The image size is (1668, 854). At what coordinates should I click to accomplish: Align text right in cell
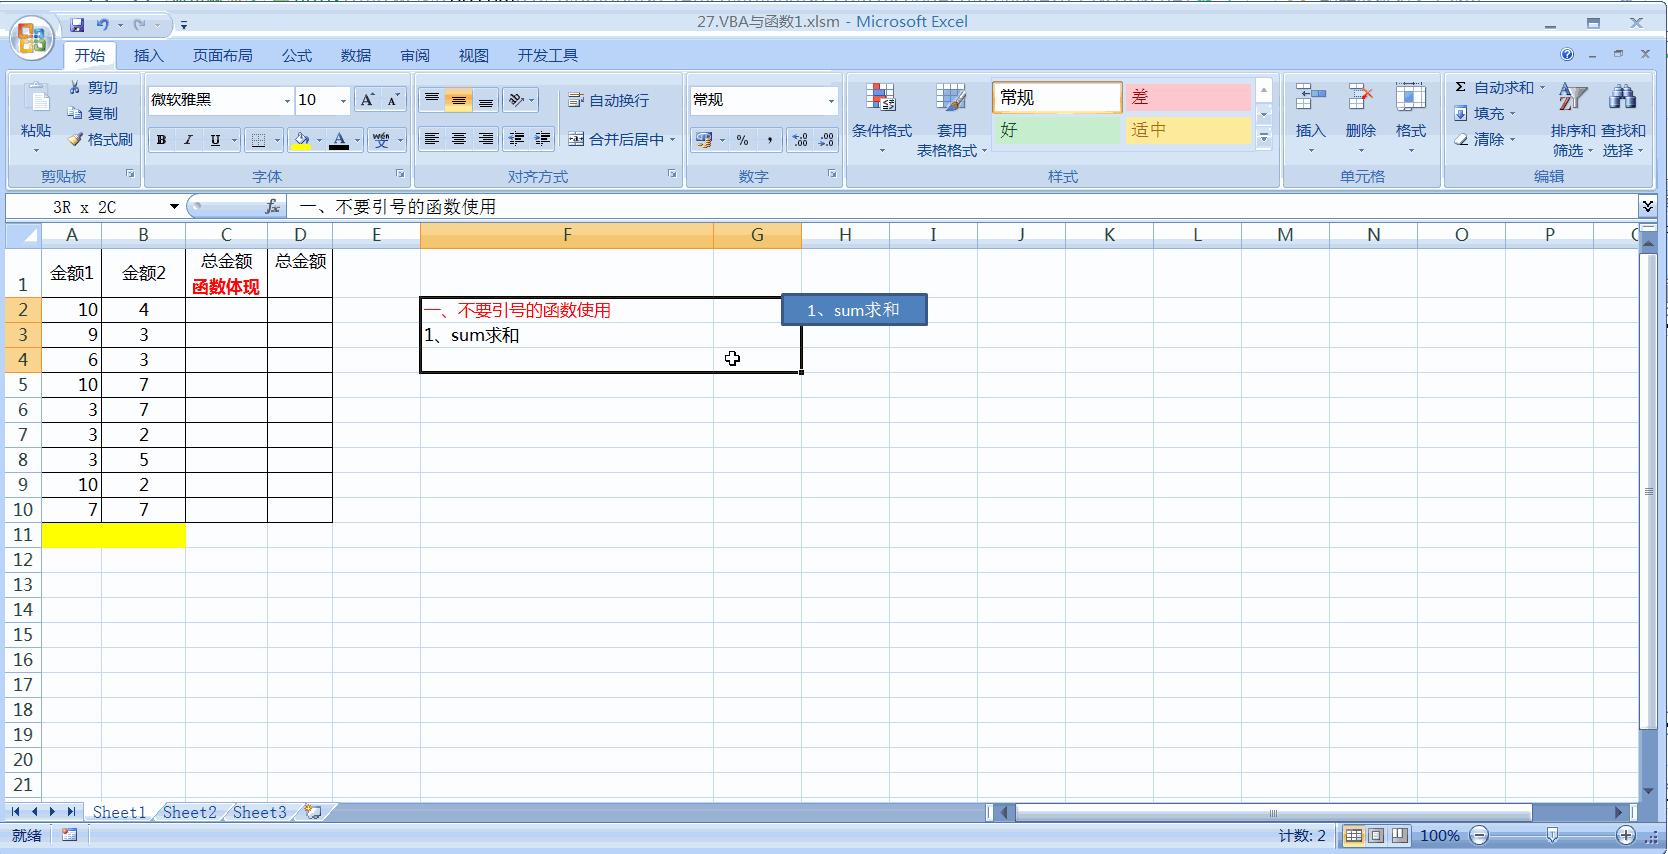(x=486, y=139)
